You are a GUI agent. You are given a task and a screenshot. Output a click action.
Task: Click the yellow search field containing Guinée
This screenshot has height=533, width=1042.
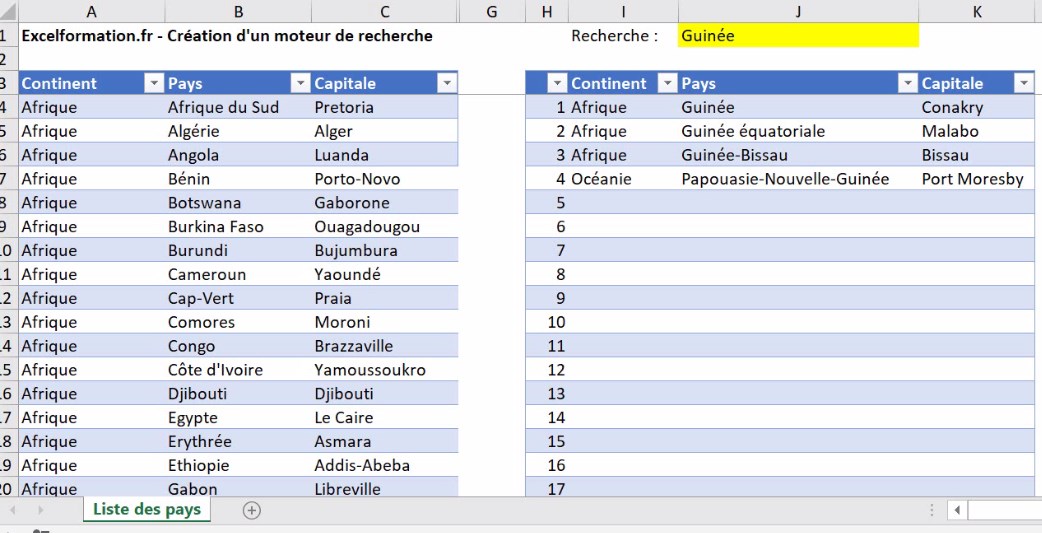798,36
